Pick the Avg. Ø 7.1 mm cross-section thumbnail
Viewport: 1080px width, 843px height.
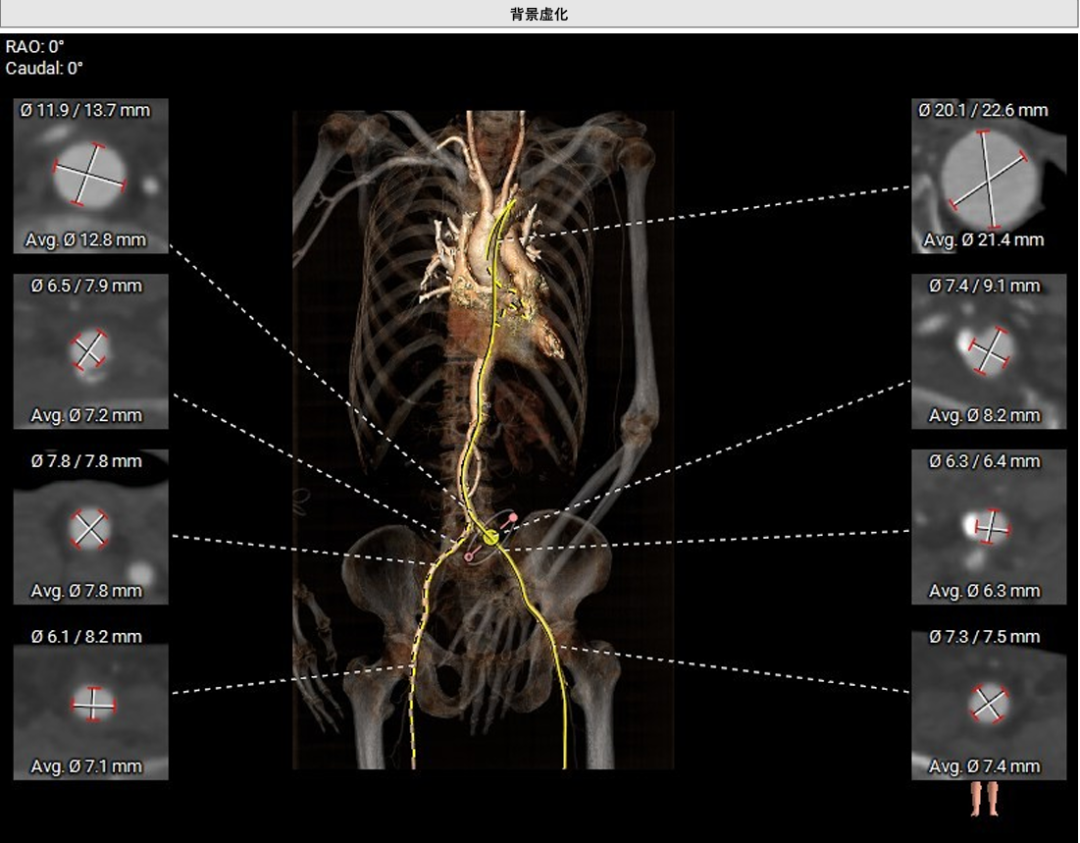click(x=90, y=703)
